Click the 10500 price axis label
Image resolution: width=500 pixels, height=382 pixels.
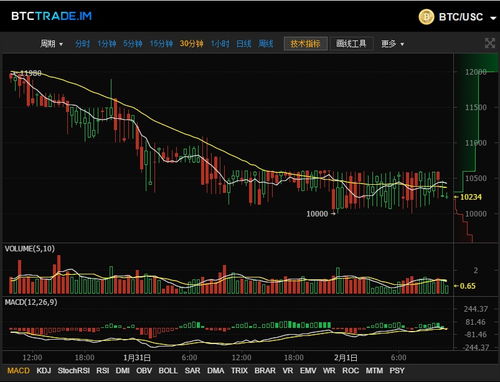click(476, 178)
